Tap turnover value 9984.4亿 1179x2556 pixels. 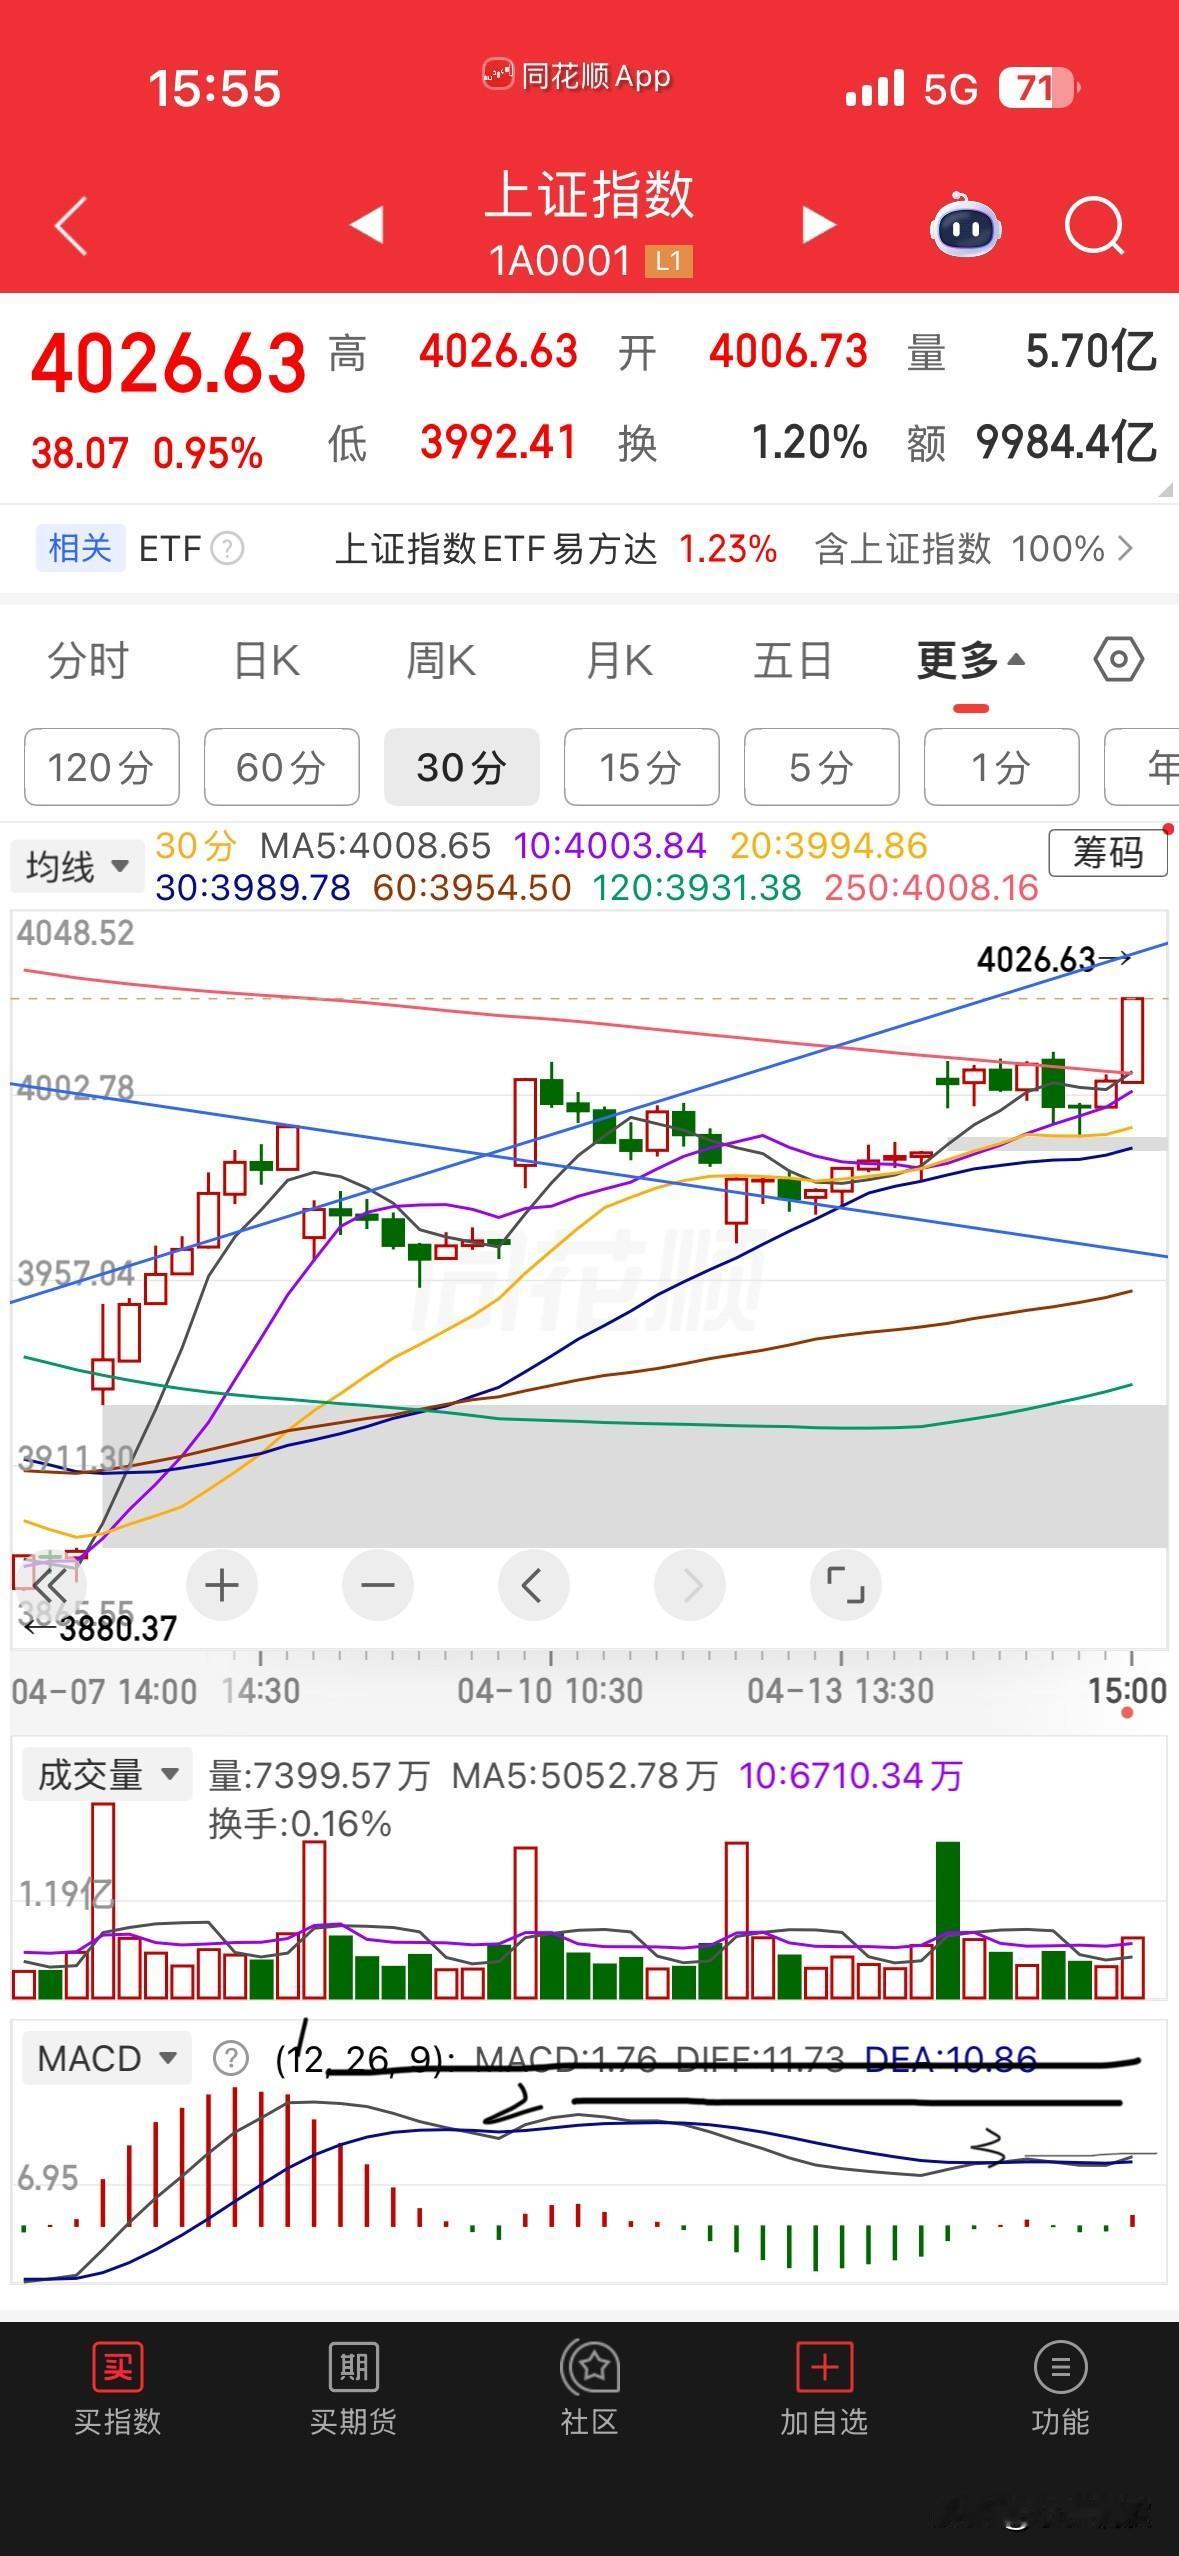click(1066, 442)
